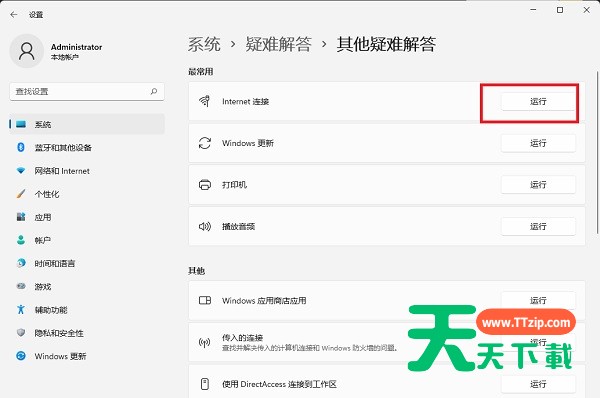Image resolution: width=600 pixels, height=398 pixels.
Task: Open 网络和 Internet wifi icon
Action: [21, 171]
